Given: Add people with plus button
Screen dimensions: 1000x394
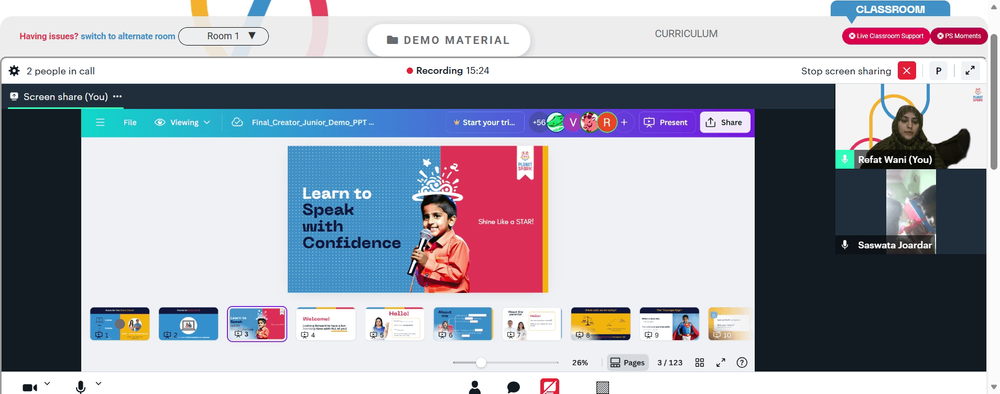Looking at the screenshot, I should [624, 122].
